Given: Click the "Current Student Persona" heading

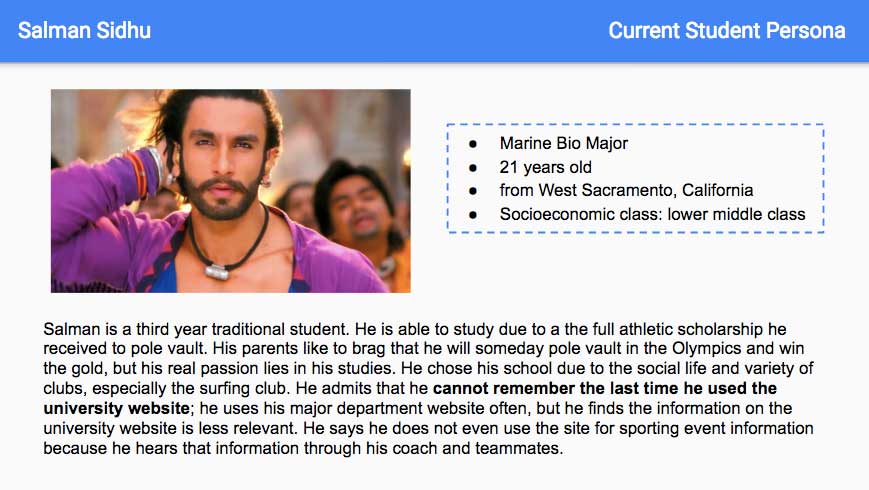Looking at the screenshot, I should pos(727,30).
